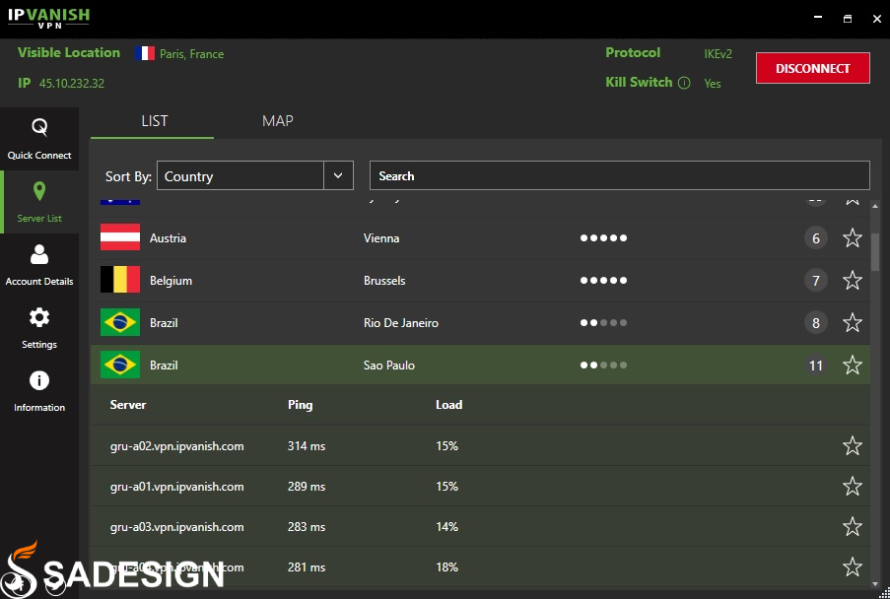
Task: Click the Austria flag
Action: 120,237
